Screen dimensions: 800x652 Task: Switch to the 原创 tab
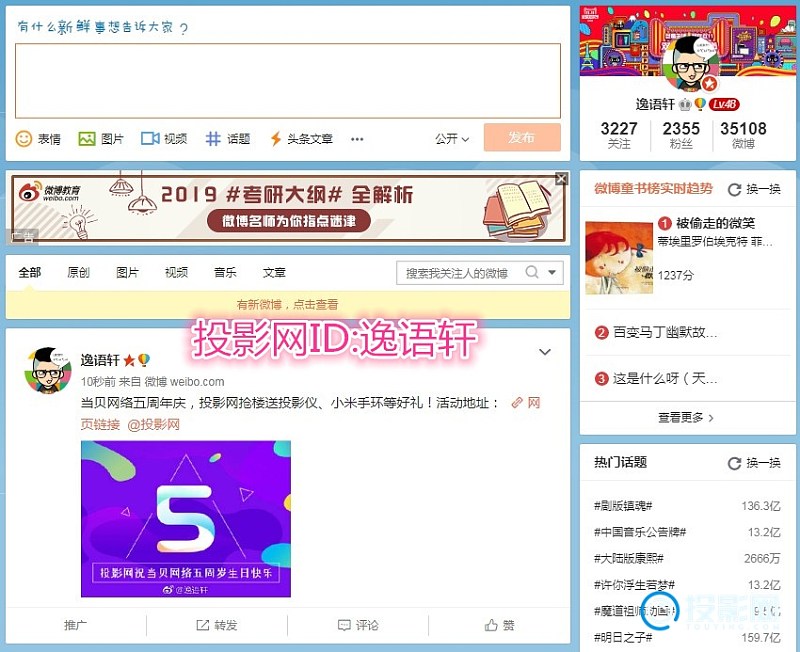78,273
